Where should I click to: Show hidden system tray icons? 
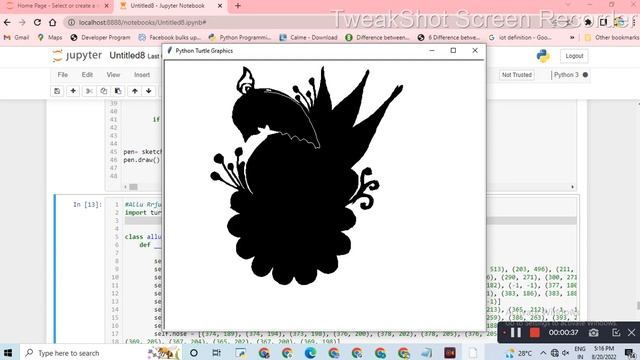point(543,353)
